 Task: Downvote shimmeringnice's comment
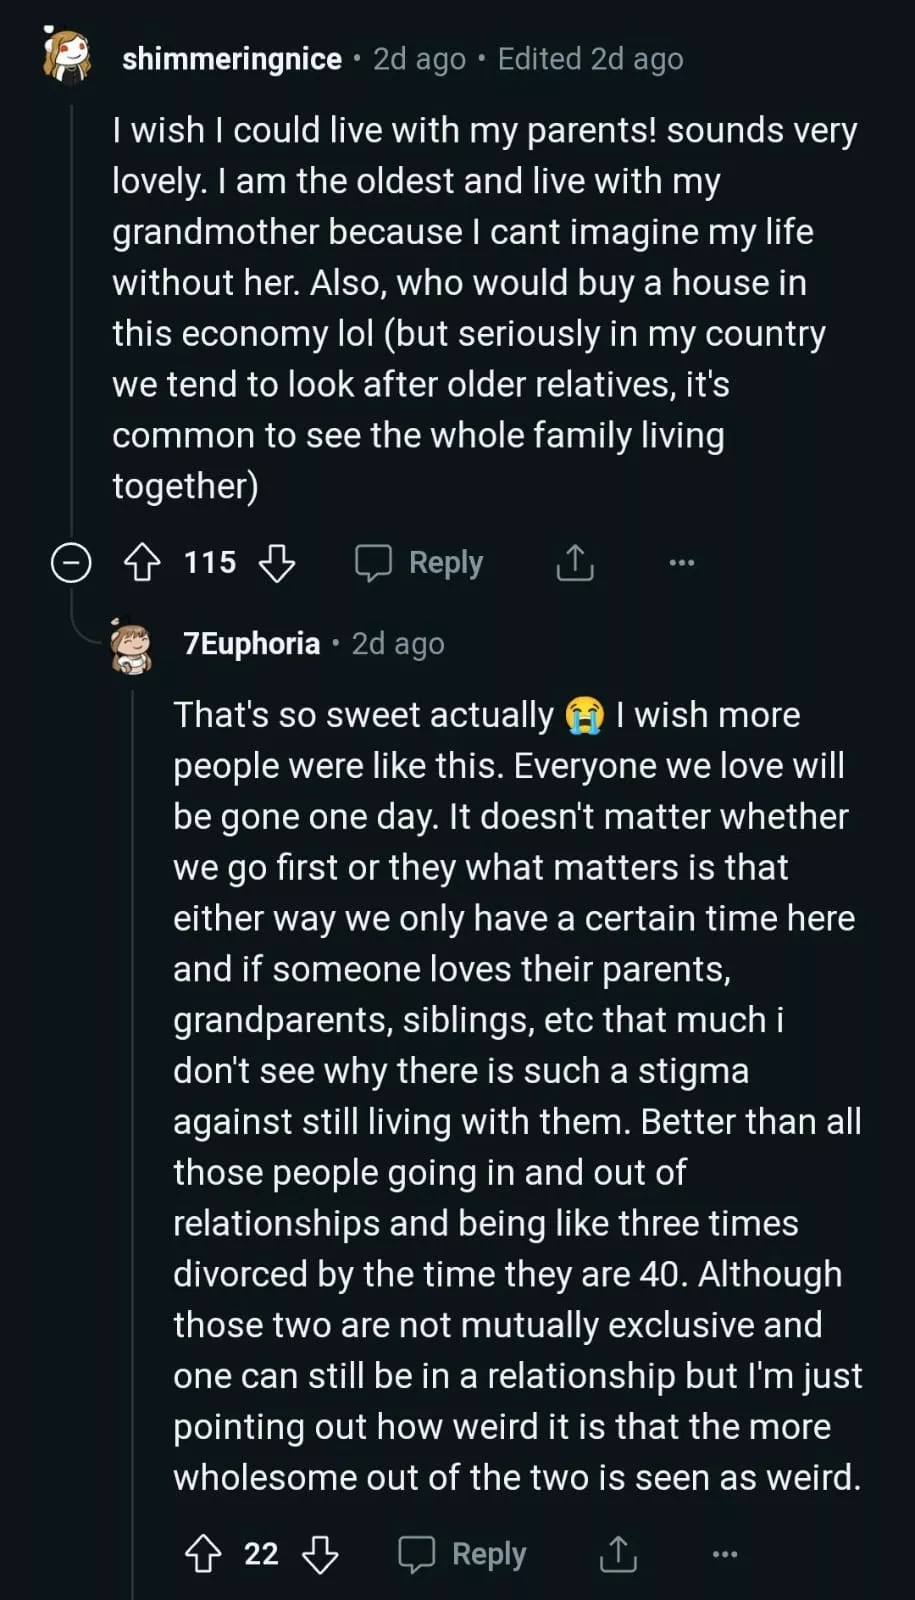(x=277, y=563)
